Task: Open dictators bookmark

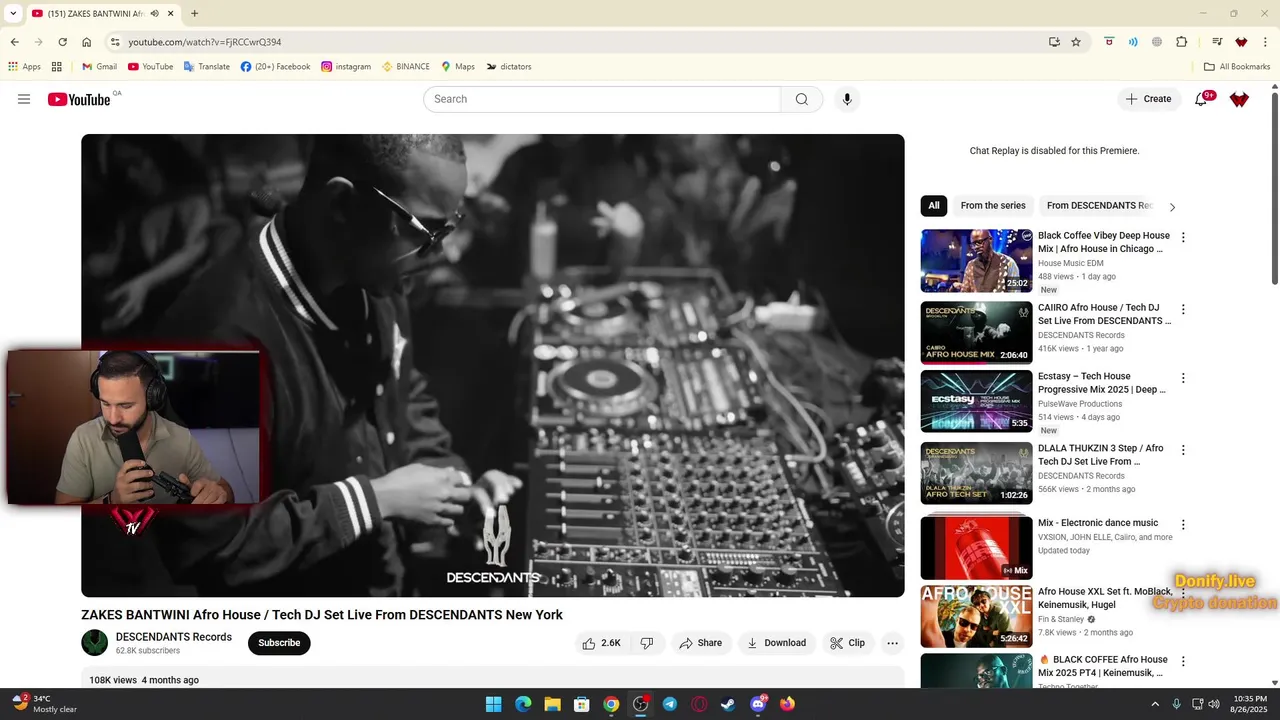Action: click(508, 67)
